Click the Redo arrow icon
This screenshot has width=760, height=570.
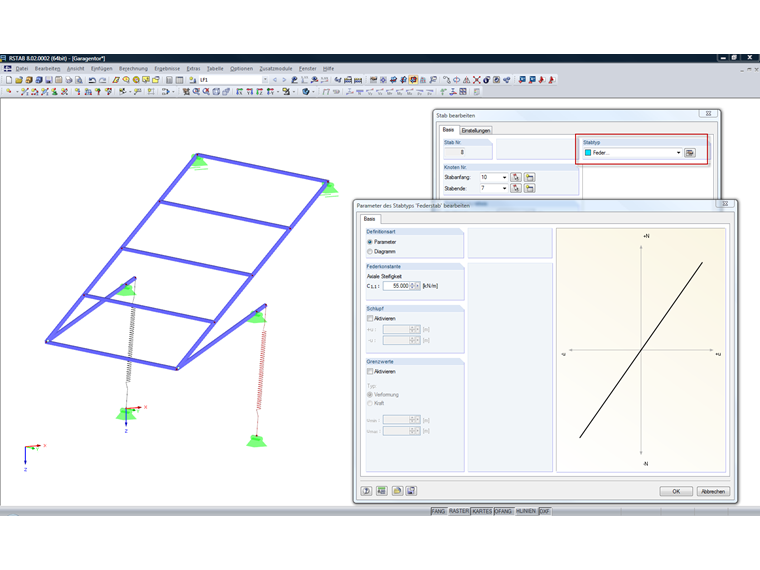point(102,80)
